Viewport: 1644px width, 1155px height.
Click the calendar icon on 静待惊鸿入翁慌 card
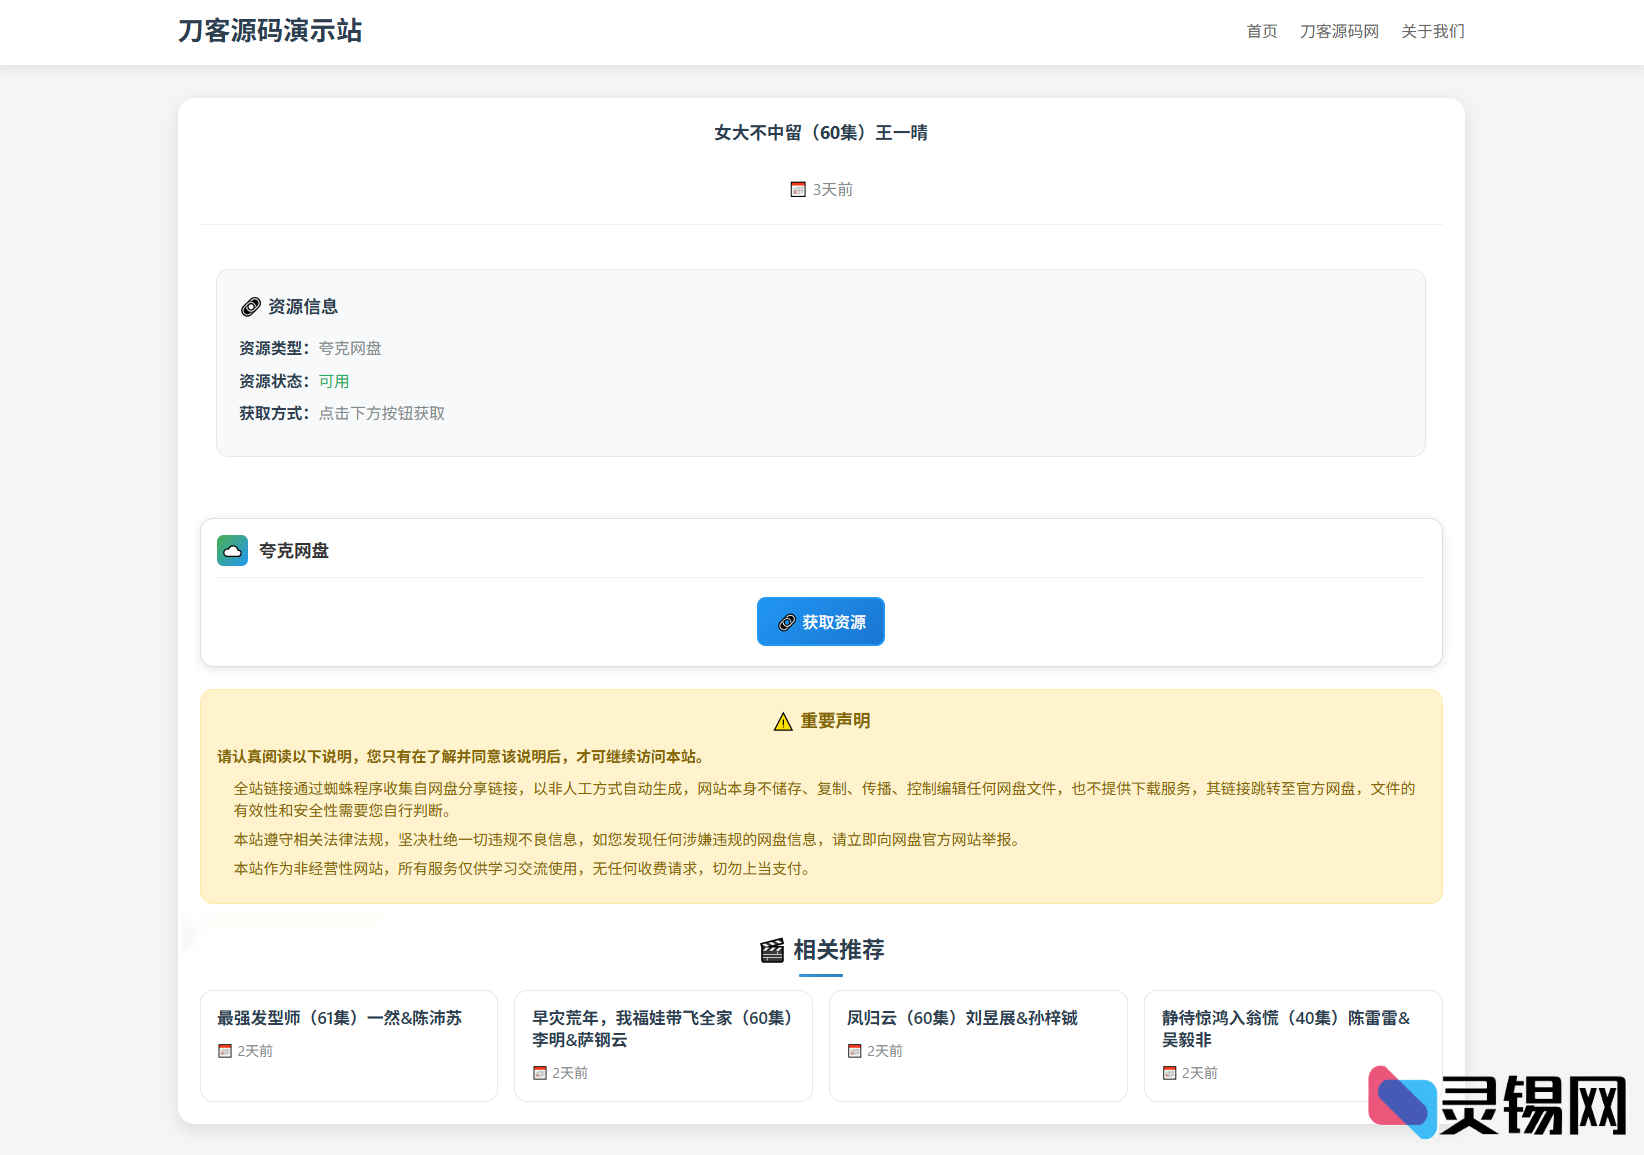click(x=1169, y=1072)
